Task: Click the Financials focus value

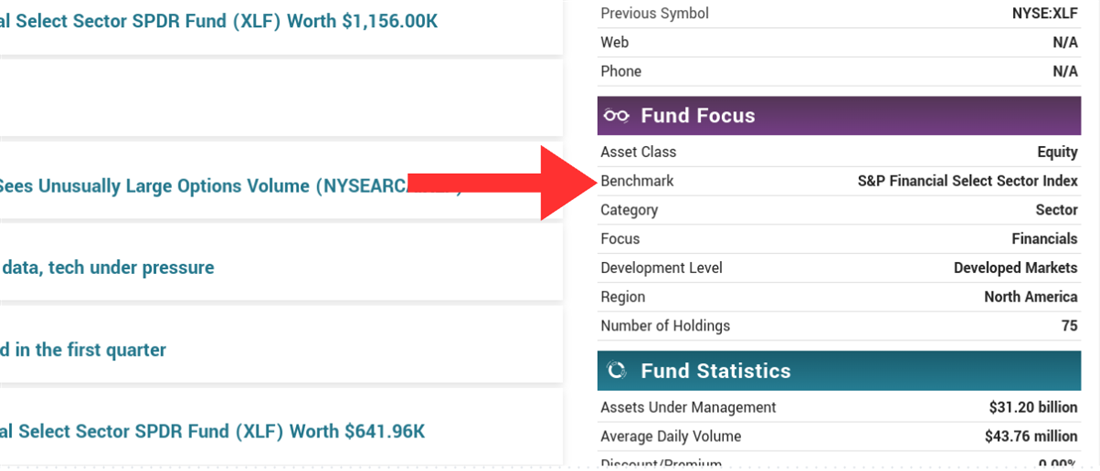Action: (1044, 239)
